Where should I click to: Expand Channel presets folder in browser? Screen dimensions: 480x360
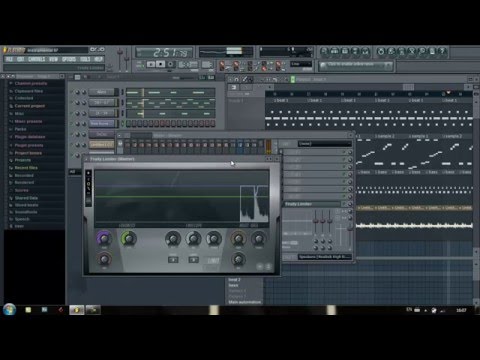tap(31, 83)
